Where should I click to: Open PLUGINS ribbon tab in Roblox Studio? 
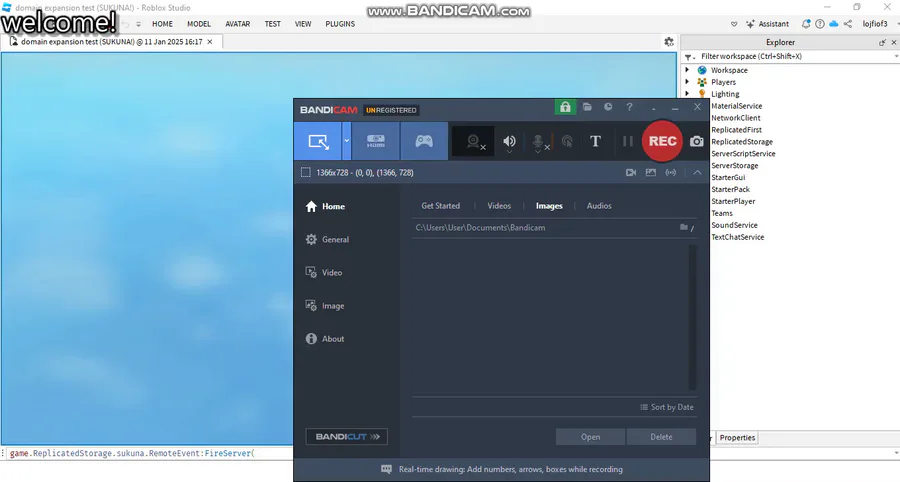coord(340,24)
